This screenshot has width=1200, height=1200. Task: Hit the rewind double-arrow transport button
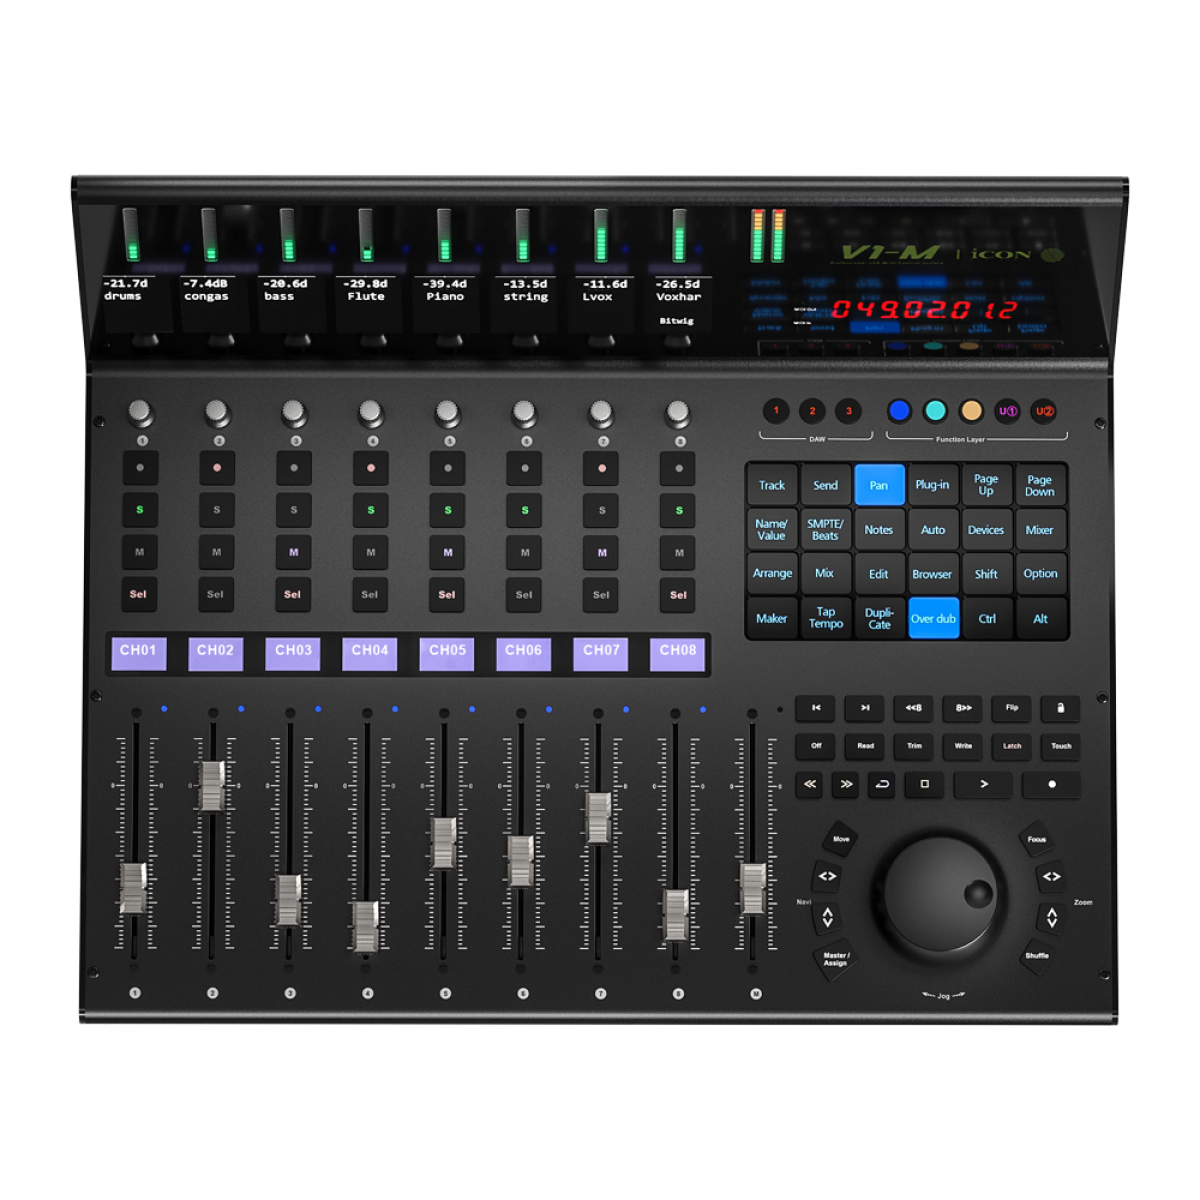pyautogui.click(x=810, y=784)
